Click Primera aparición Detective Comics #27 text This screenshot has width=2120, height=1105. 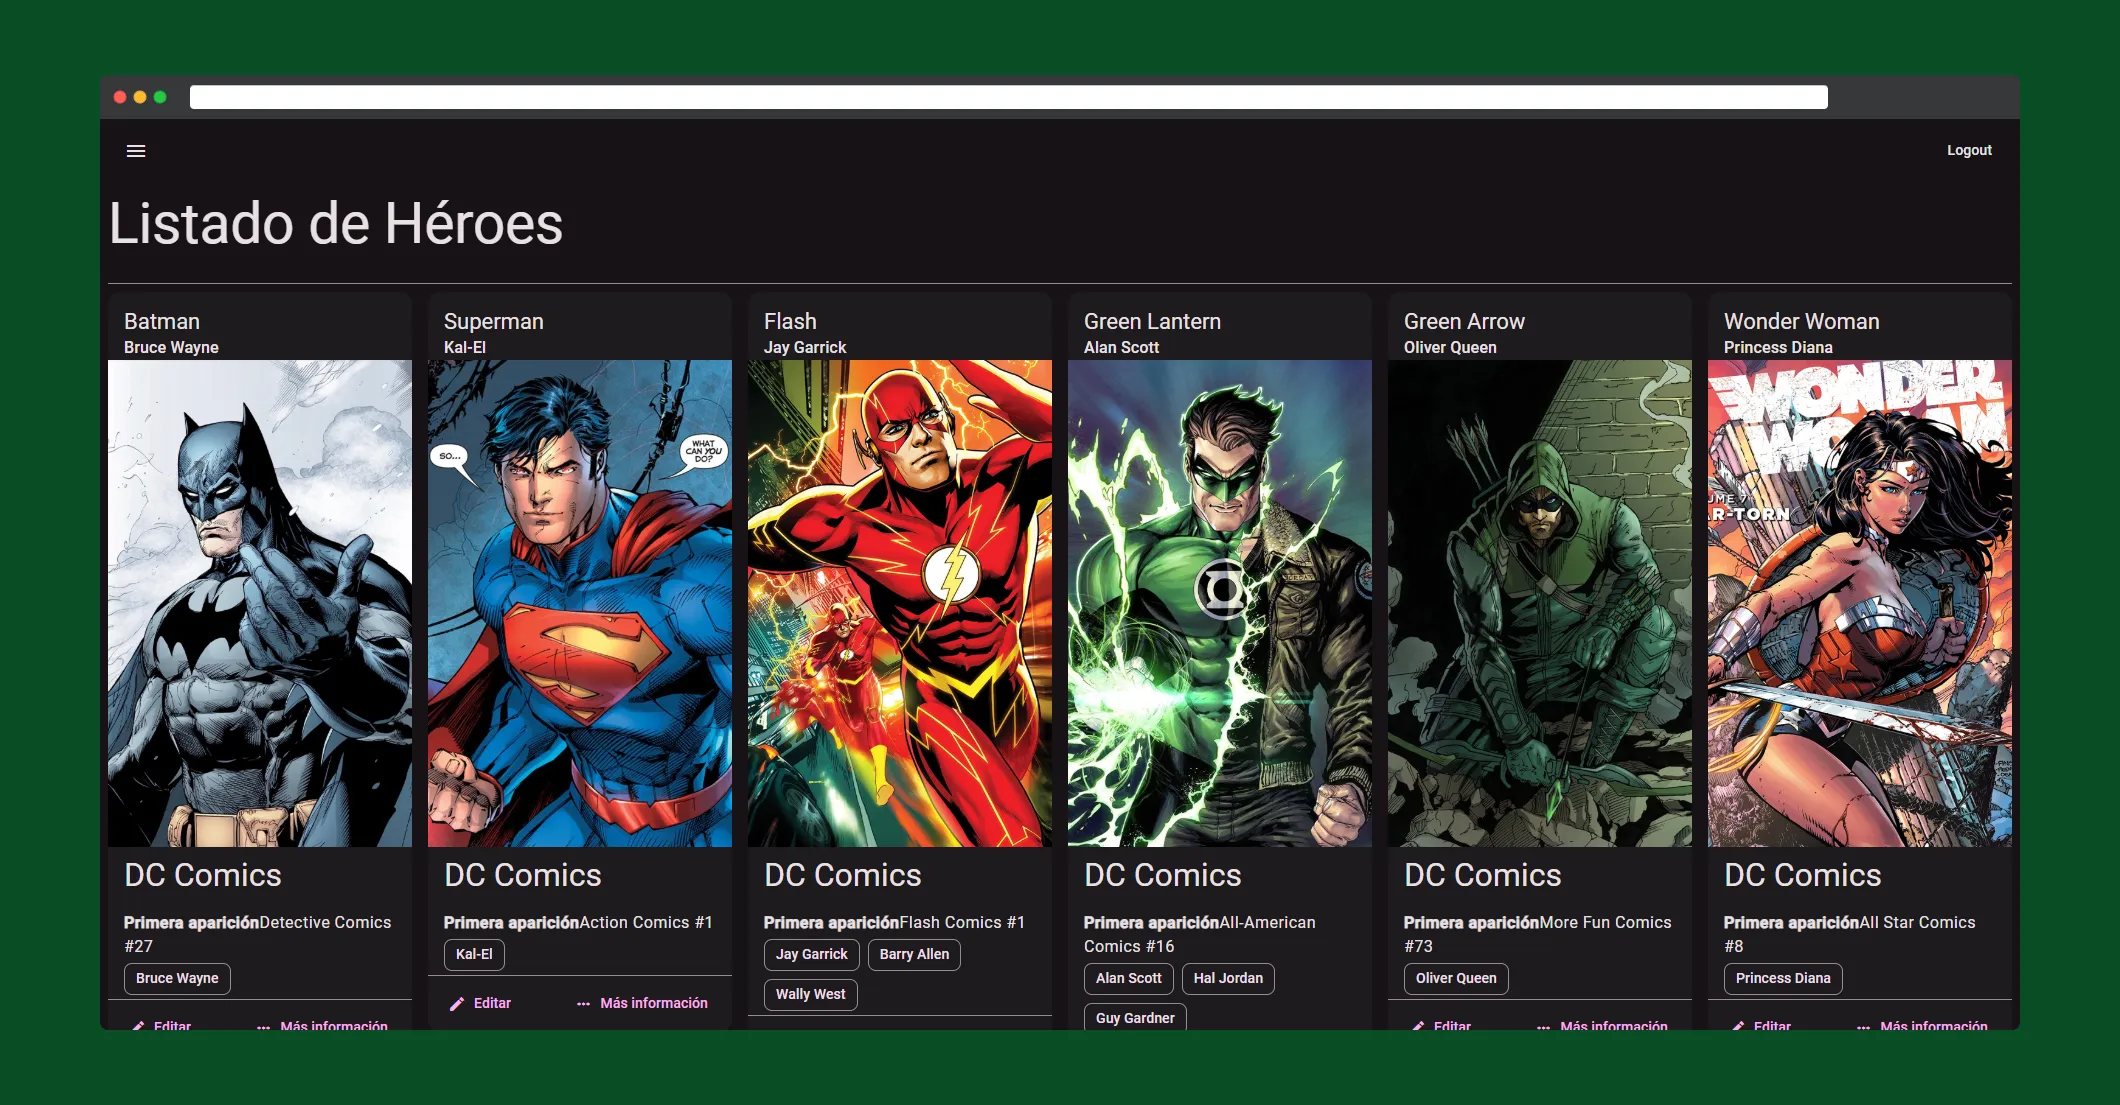coord(257,934)
